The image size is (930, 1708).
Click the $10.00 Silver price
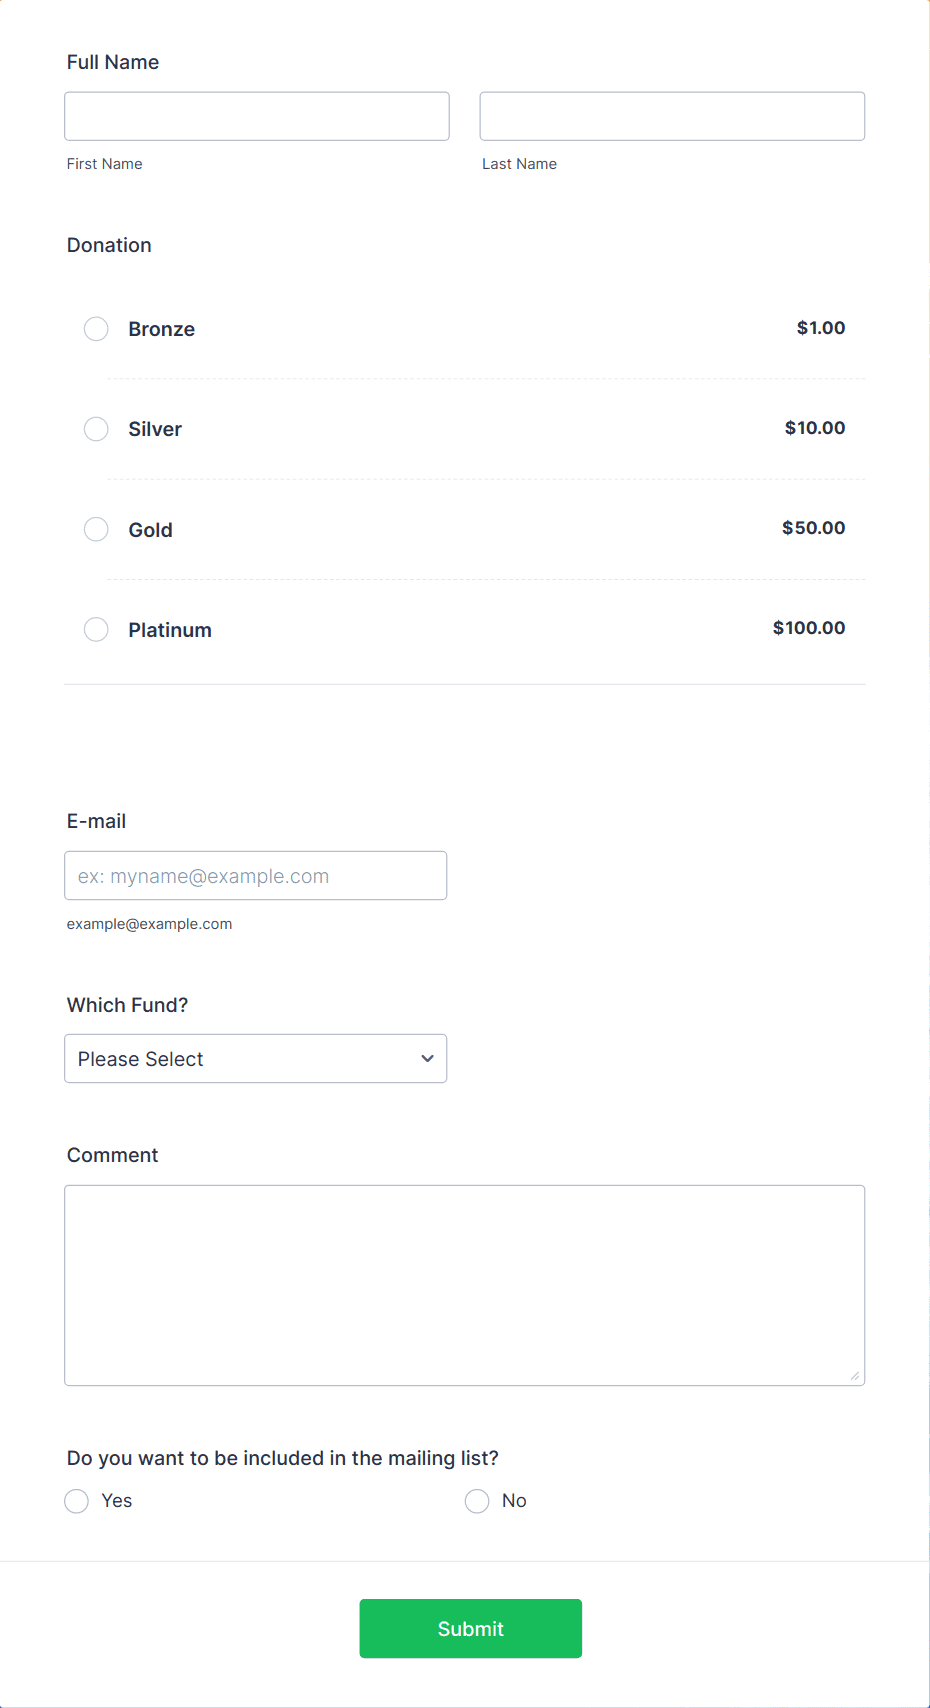coord(815,428)
